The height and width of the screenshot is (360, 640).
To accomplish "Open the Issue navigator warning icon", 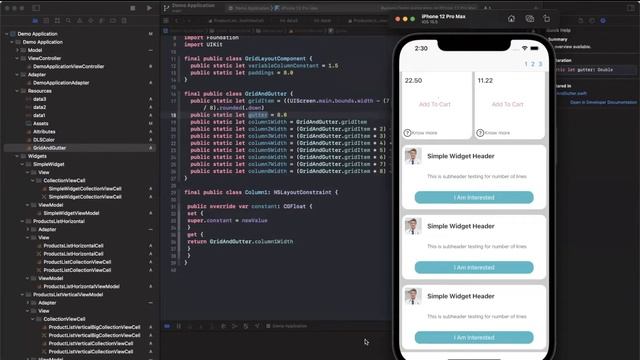I will (80, 20).
